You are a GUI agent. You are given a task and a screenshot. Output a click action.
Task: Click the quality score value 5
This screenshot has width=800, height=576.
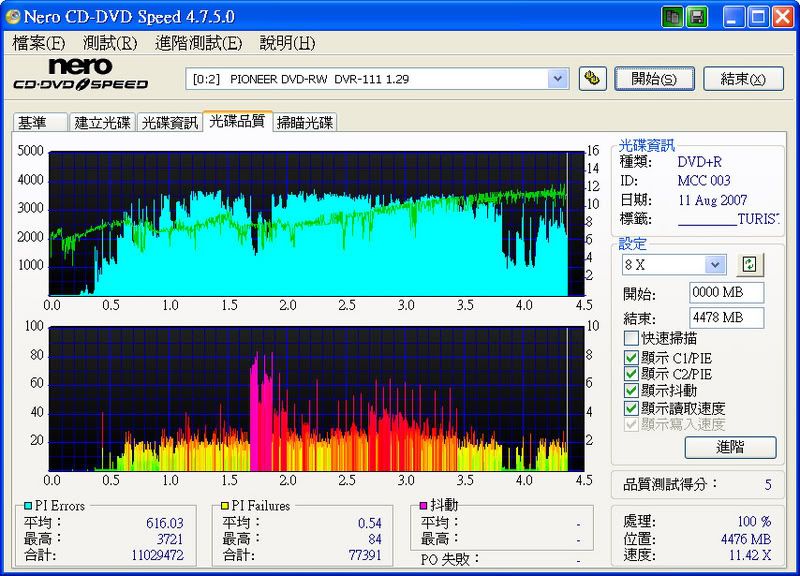(x=768, y=485)
